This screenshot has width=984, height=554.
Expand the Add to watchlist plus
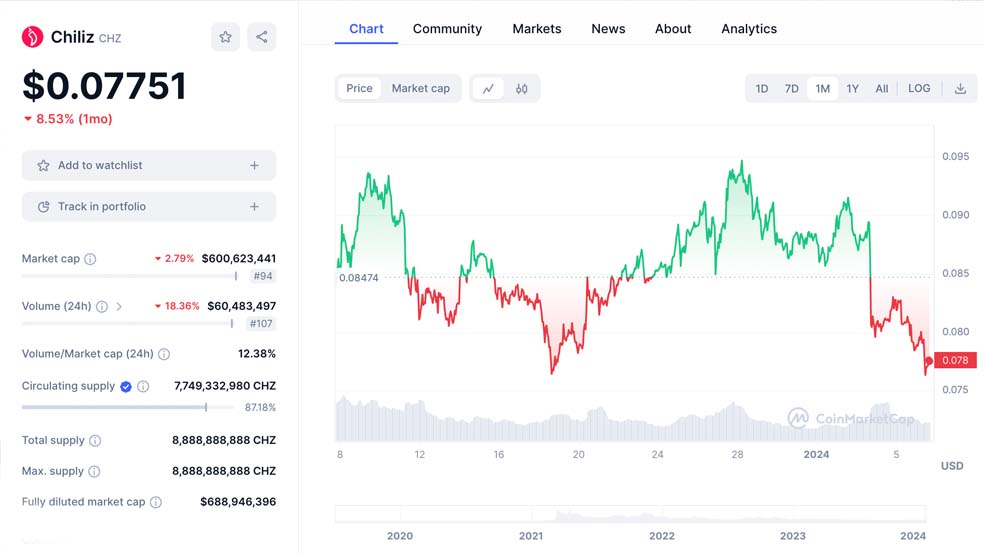point(254,166)
